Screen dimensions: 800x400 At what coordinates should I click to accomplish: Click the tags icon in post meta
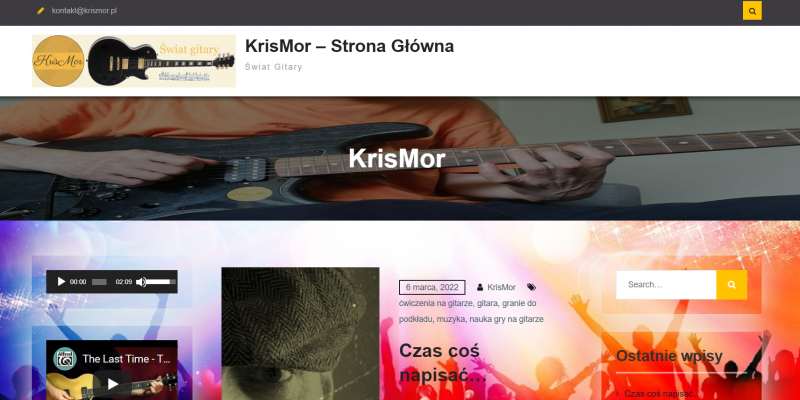click(x=532, y=287)
